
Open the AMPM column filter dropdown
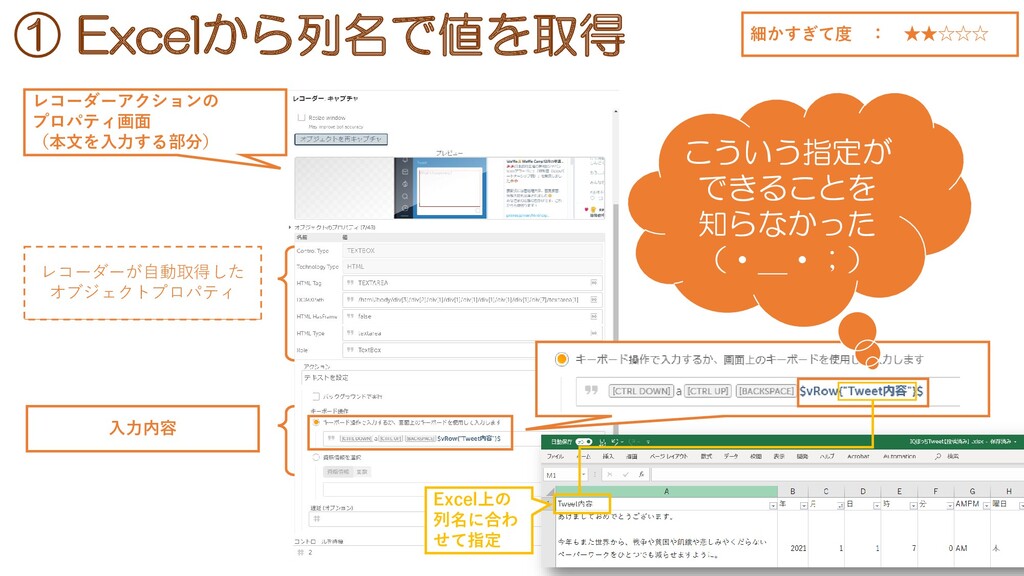tap(985, 505)
